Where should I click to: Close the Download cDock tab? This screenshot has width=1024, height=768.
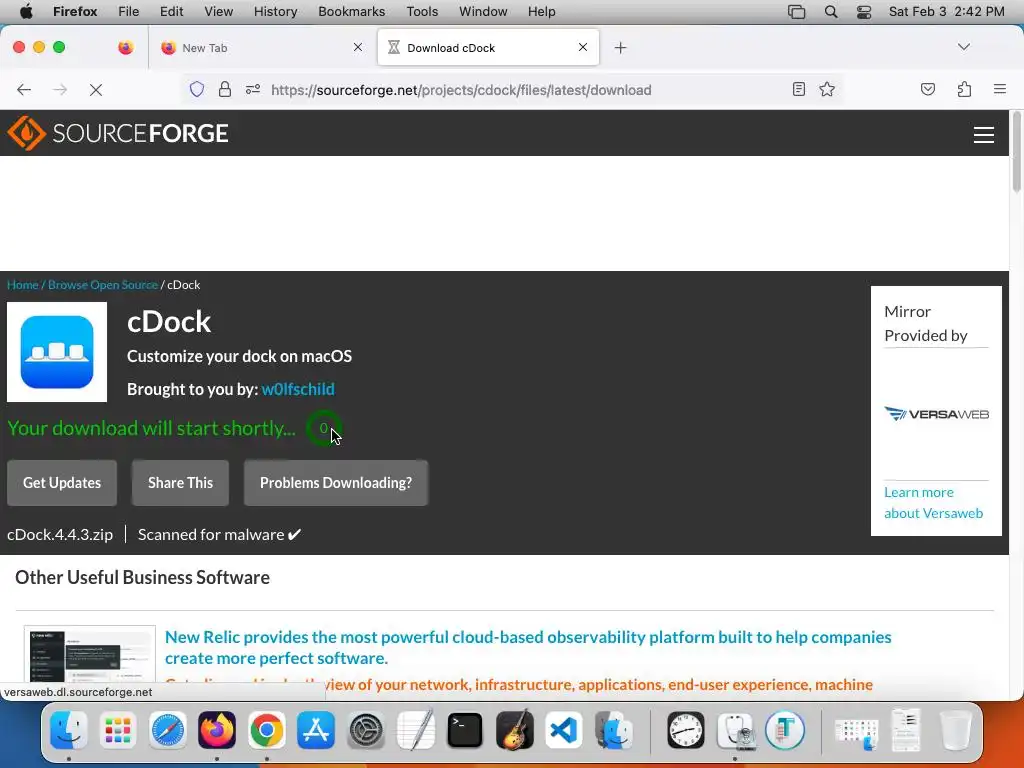(x=583, y=47)
